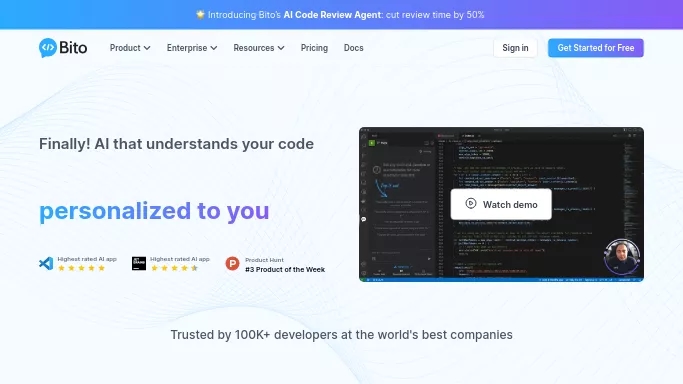Click '#3 Product of the Week' text

point(285,269)
